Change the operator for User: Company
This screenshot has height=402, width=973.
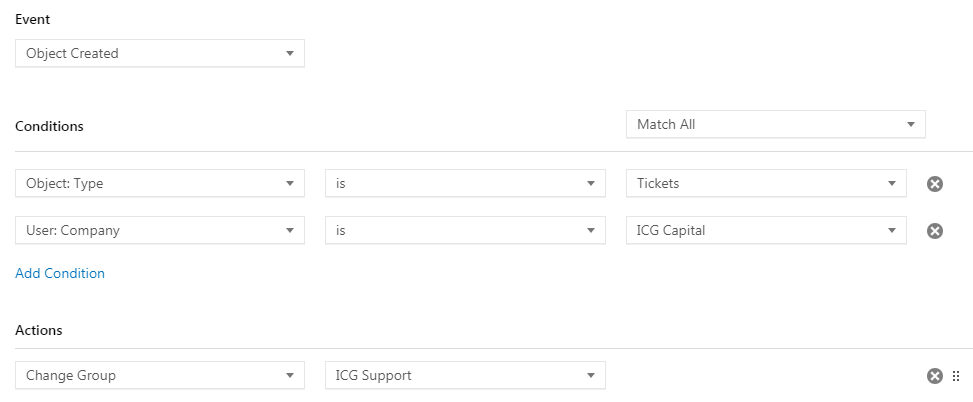[x=465, y=230]
